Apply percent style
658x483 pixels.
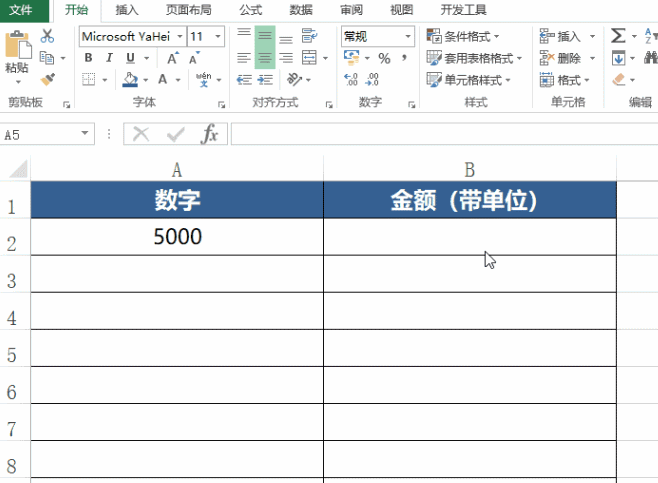tap(384, 58)
